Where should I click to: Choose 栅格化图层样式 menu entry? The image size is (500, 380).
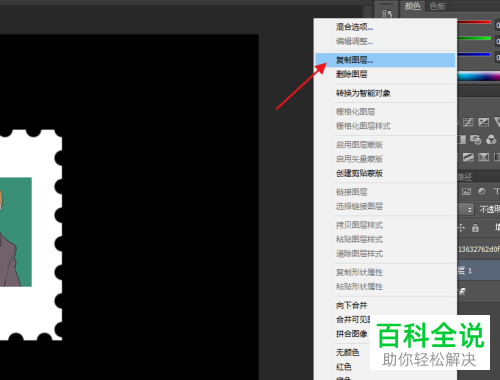tap(385, 126)
